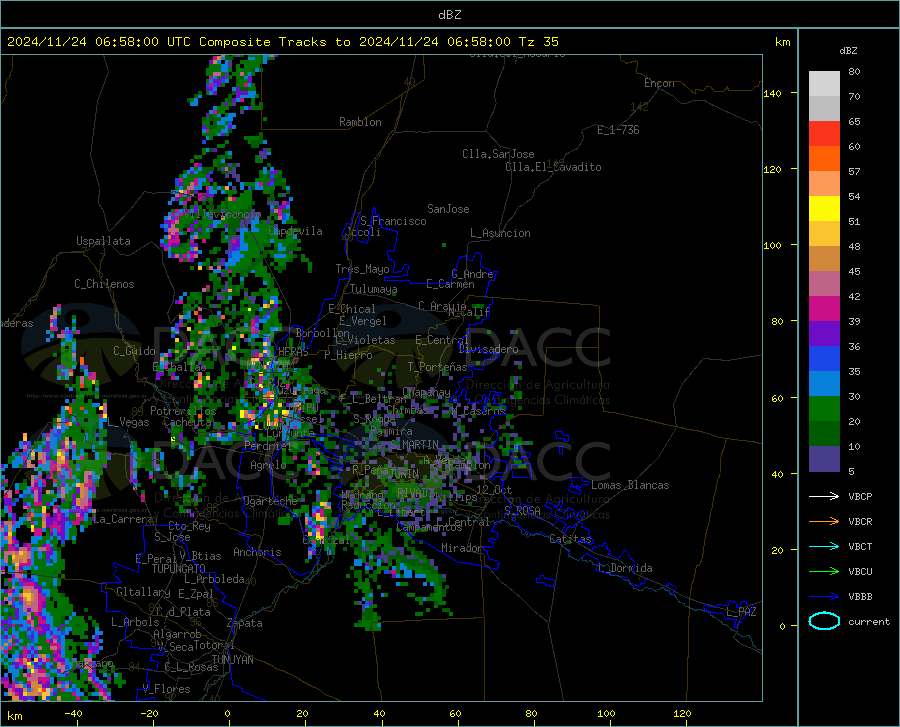
Task: Click the 'VBCP' legend label
Action: tap(860, 496)
